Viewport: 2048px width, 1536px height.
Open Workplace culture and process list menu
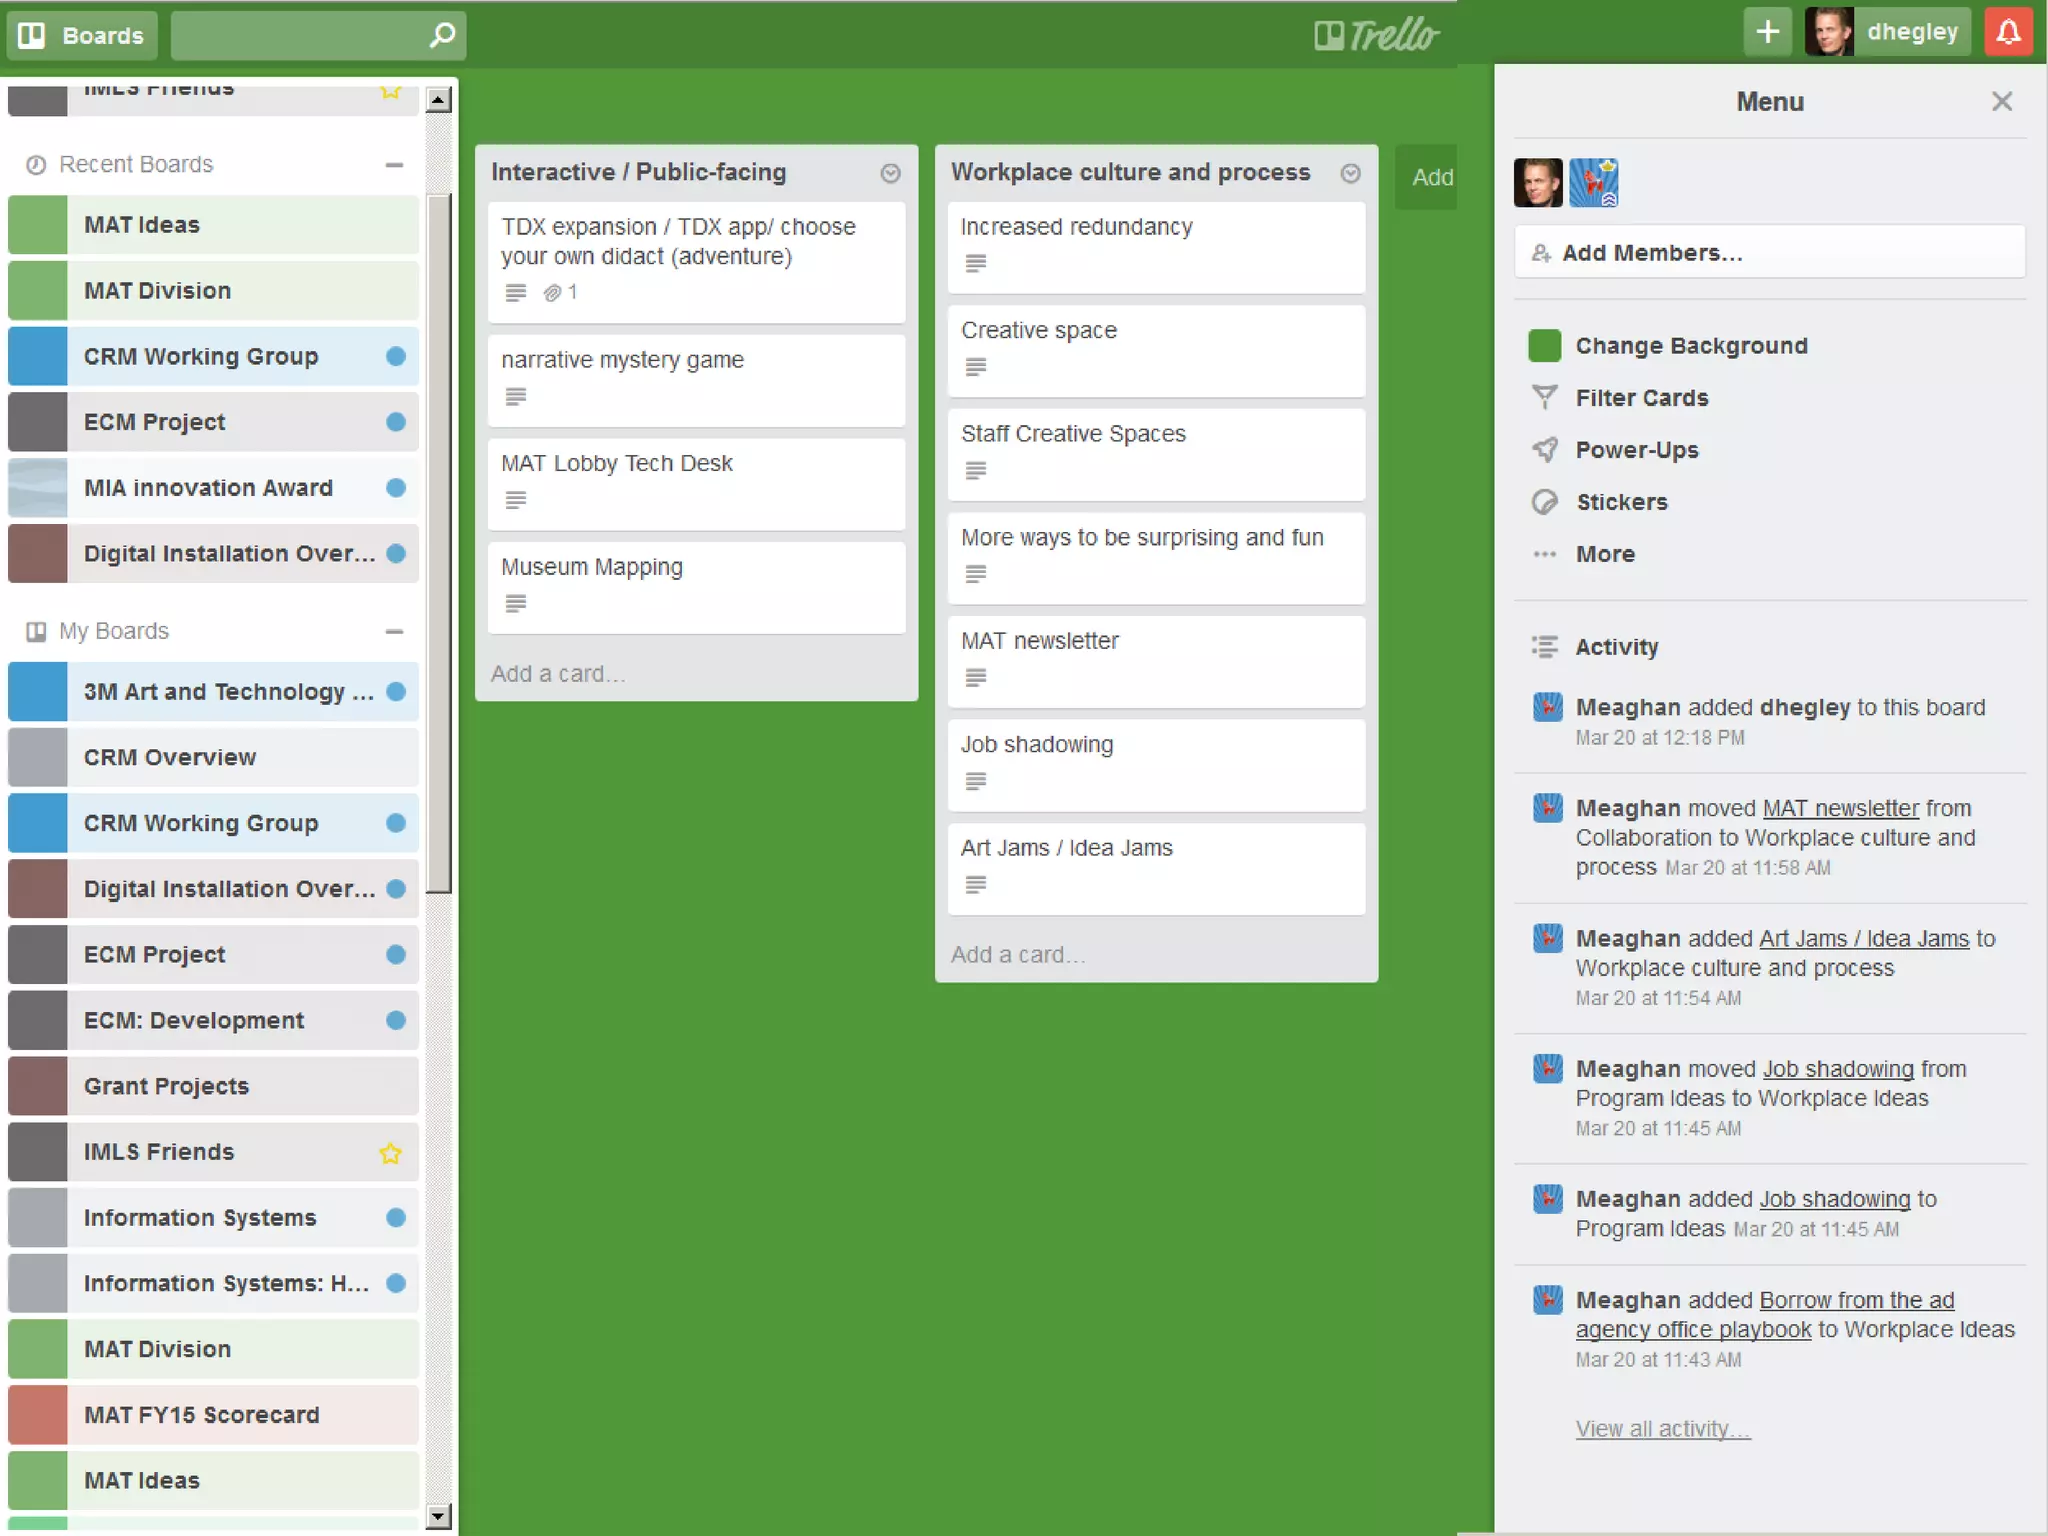coord(1350,174)
